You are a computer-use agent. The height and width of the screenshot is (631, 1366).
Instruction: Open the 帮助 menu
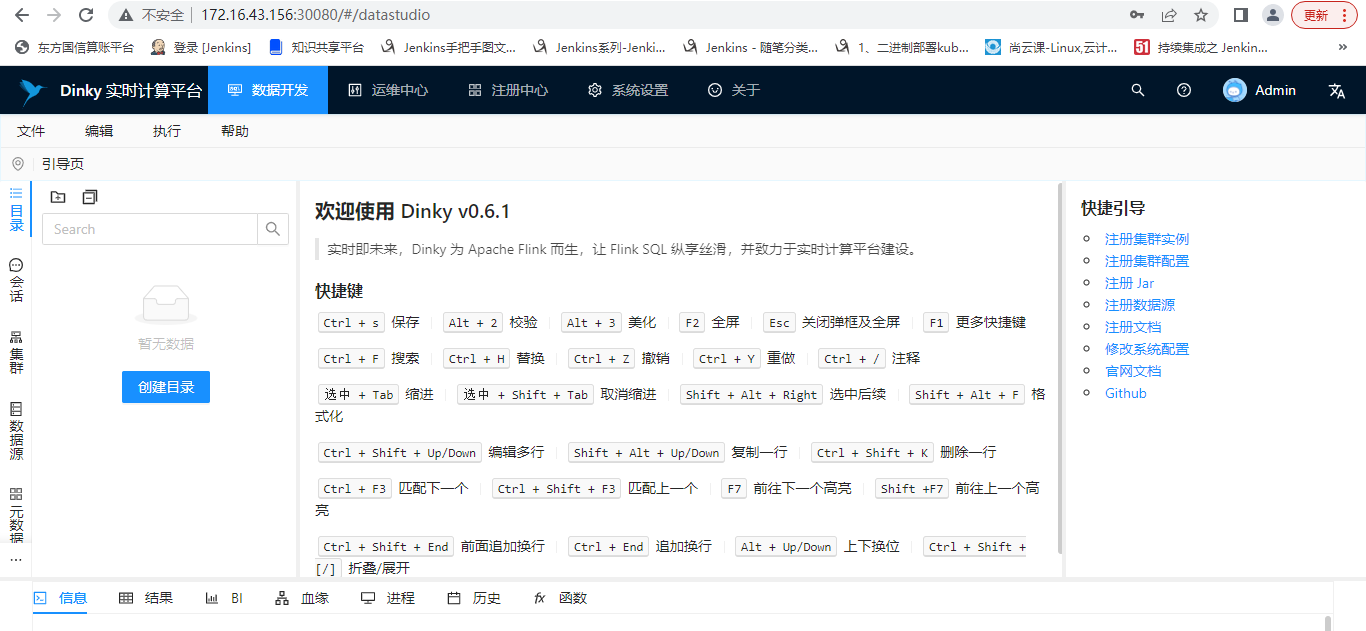pyautogui.click(x=235, y=131)
